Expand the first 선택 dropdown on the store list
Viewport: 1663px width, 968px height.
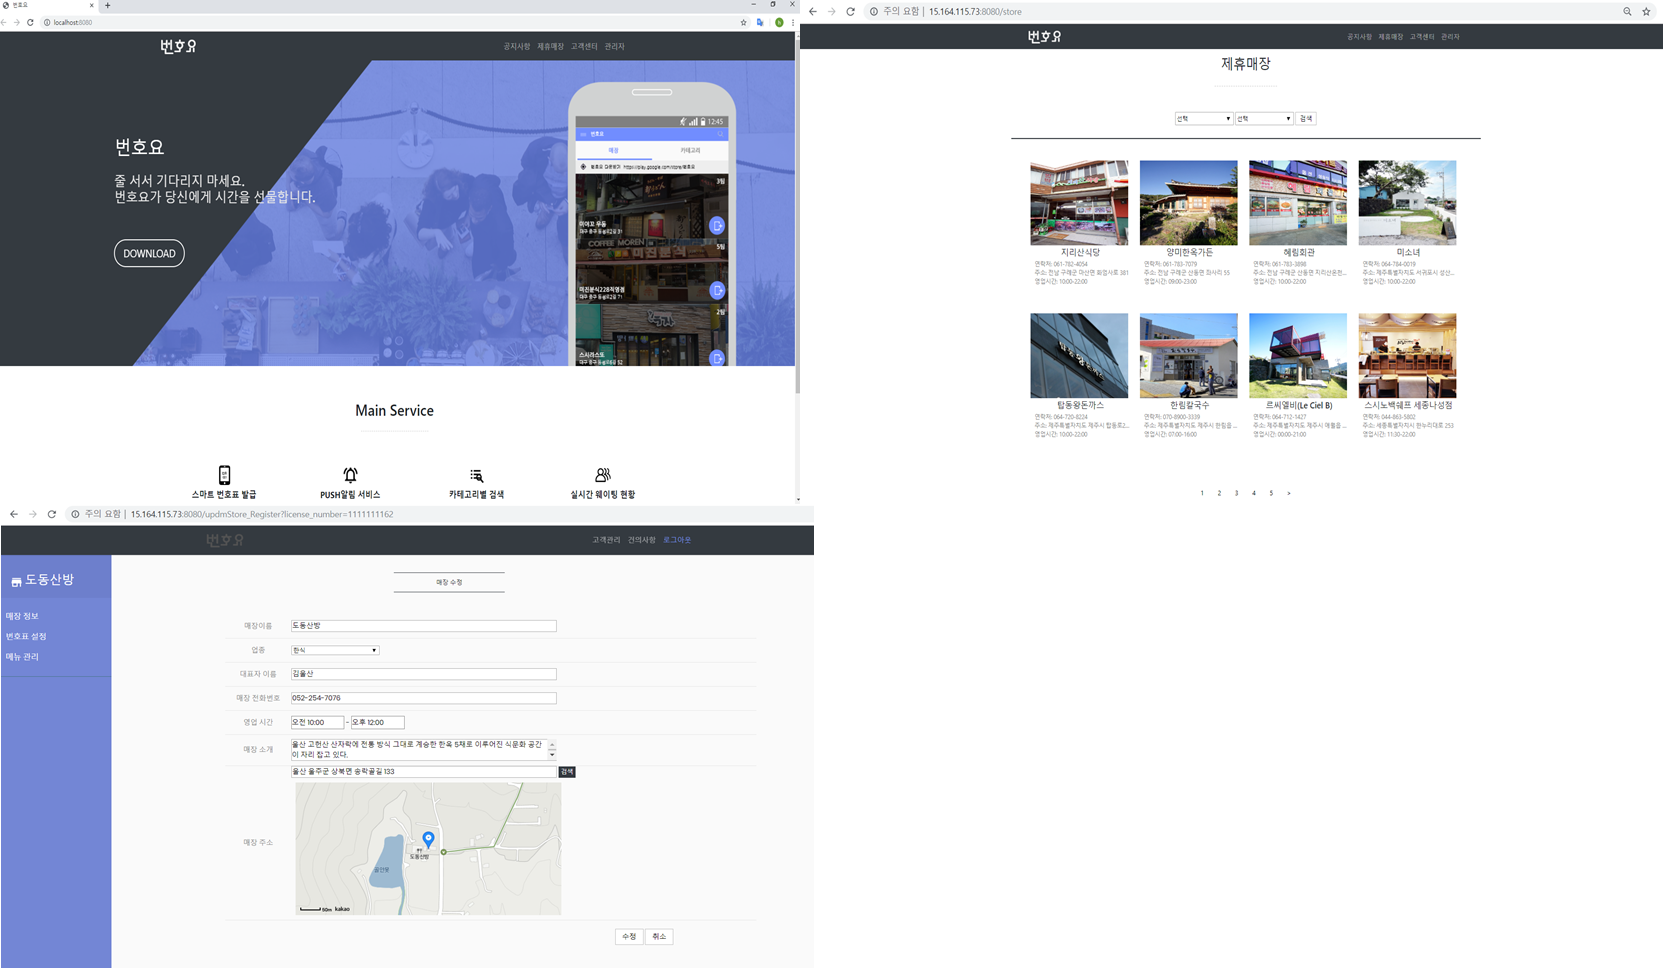[1203, 118]
